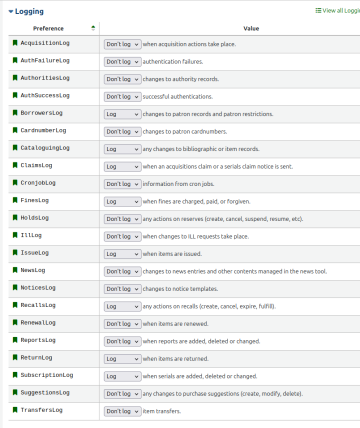Click bookmark icon beside CataloguingLog

pos(15,148)
